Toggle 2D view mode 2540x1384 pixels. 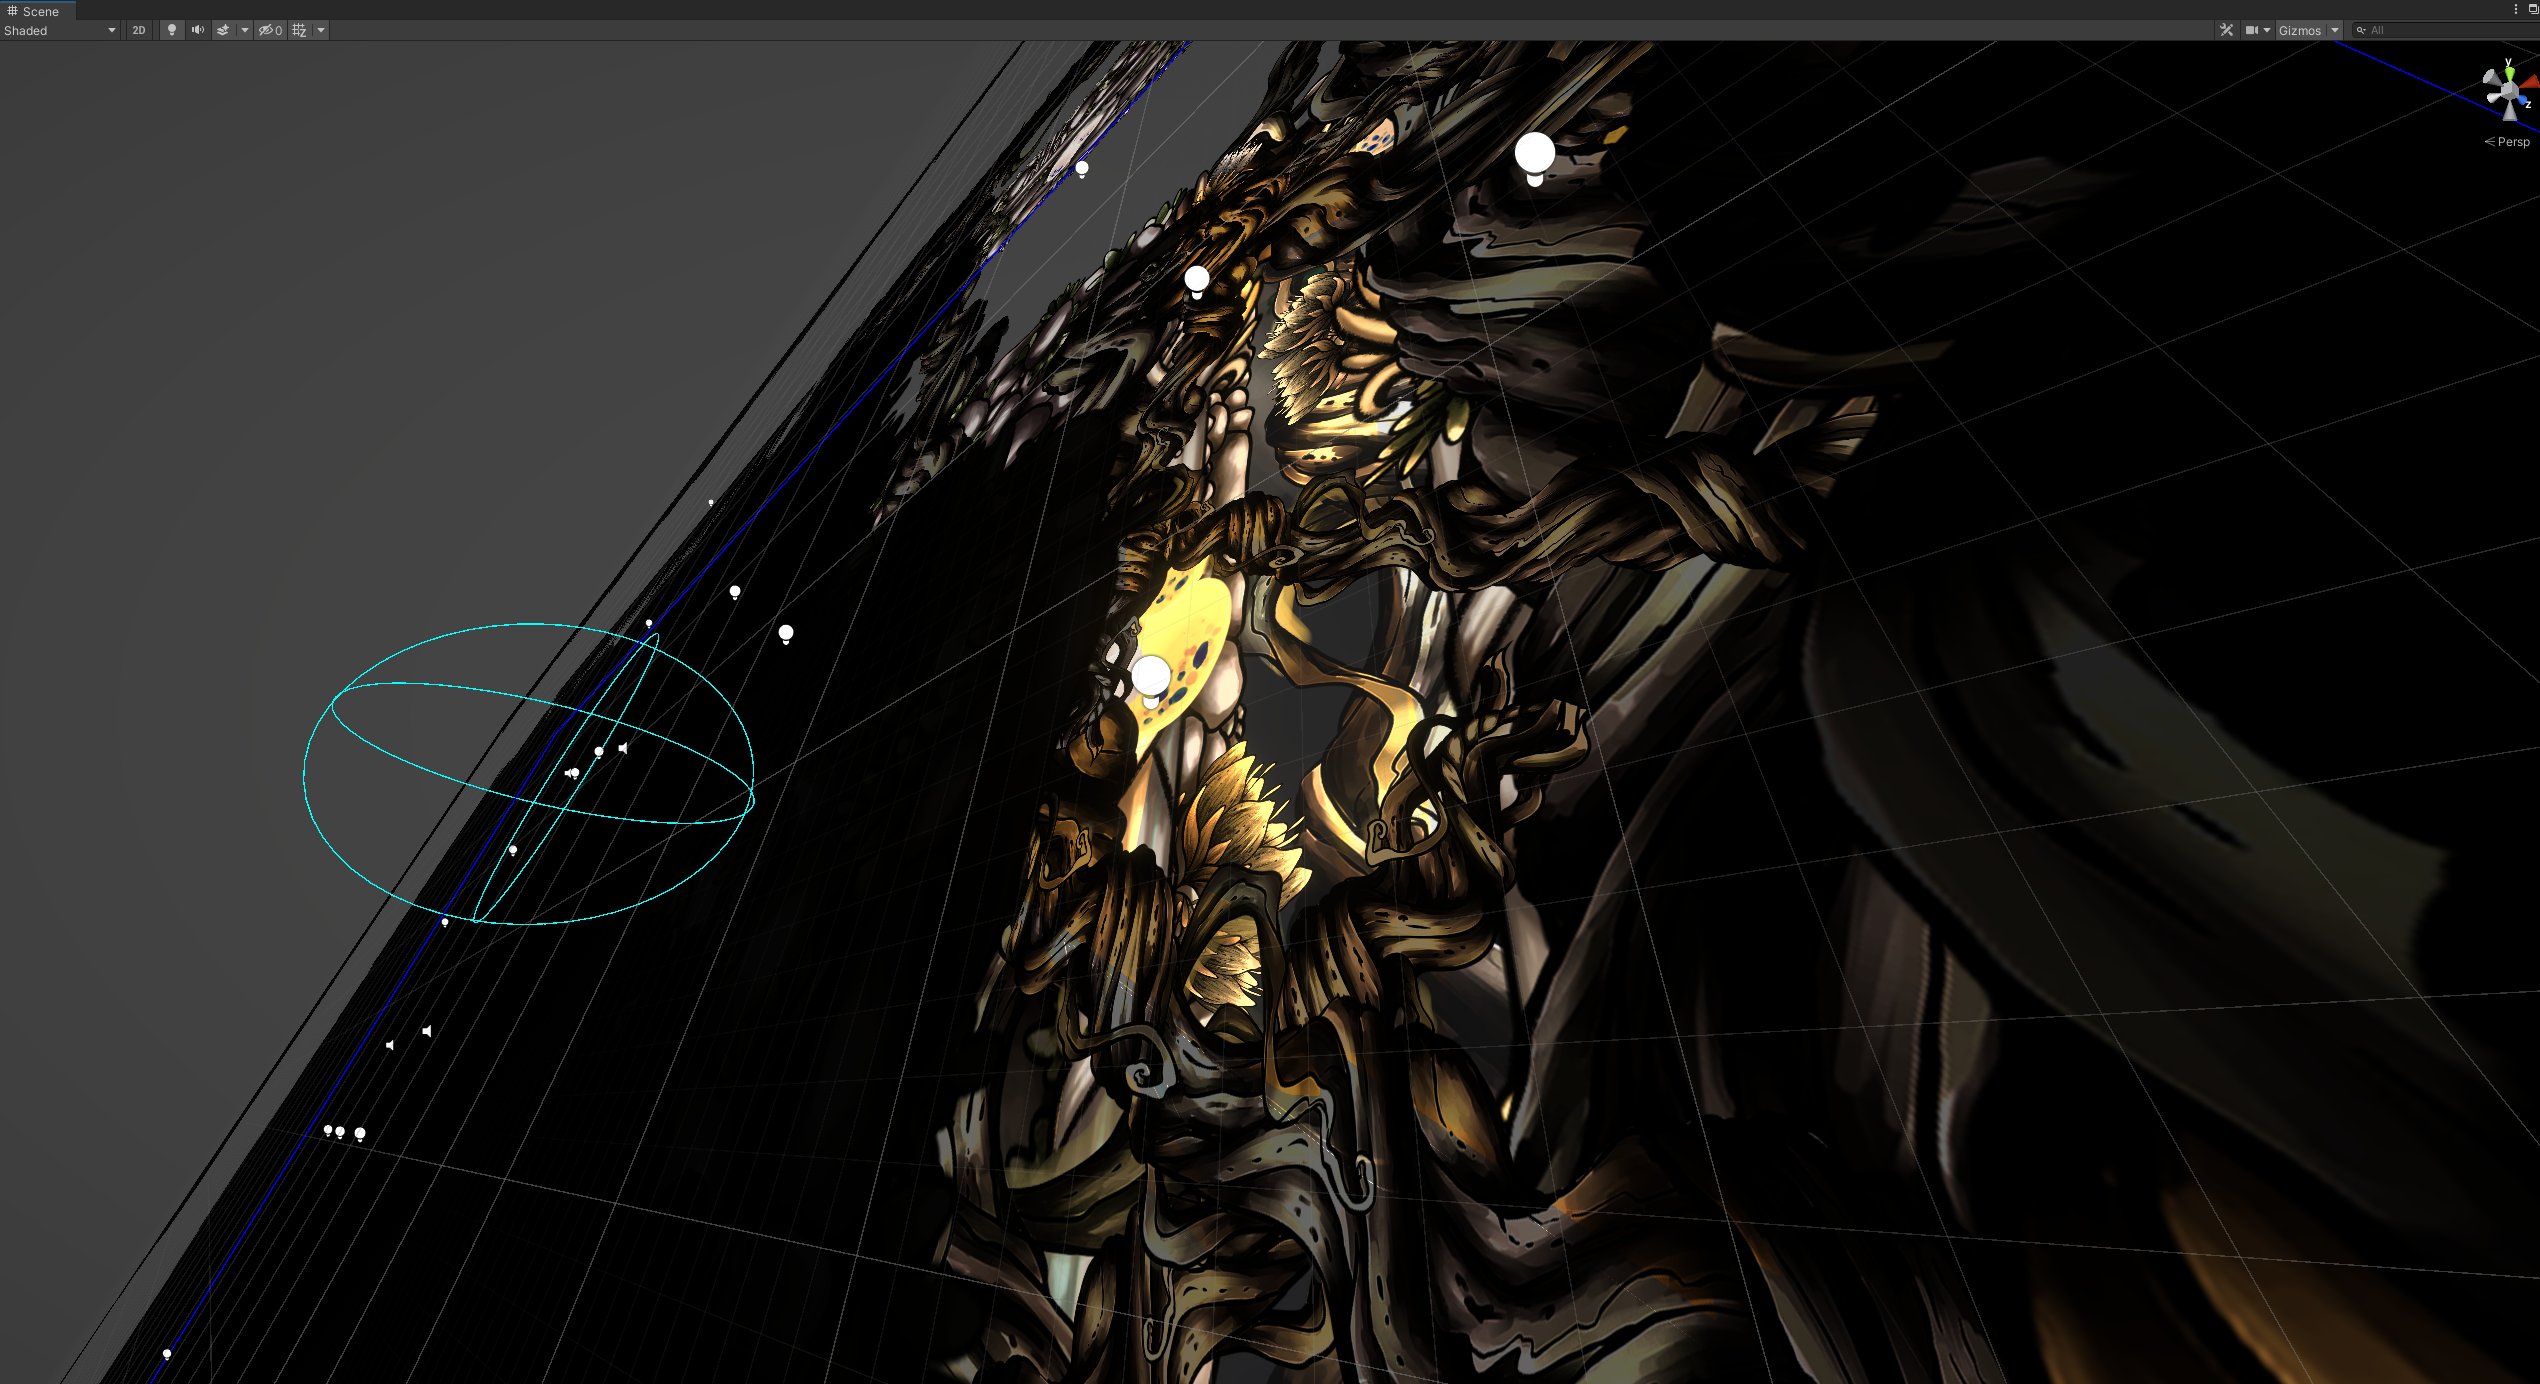[x=139, y=30]
